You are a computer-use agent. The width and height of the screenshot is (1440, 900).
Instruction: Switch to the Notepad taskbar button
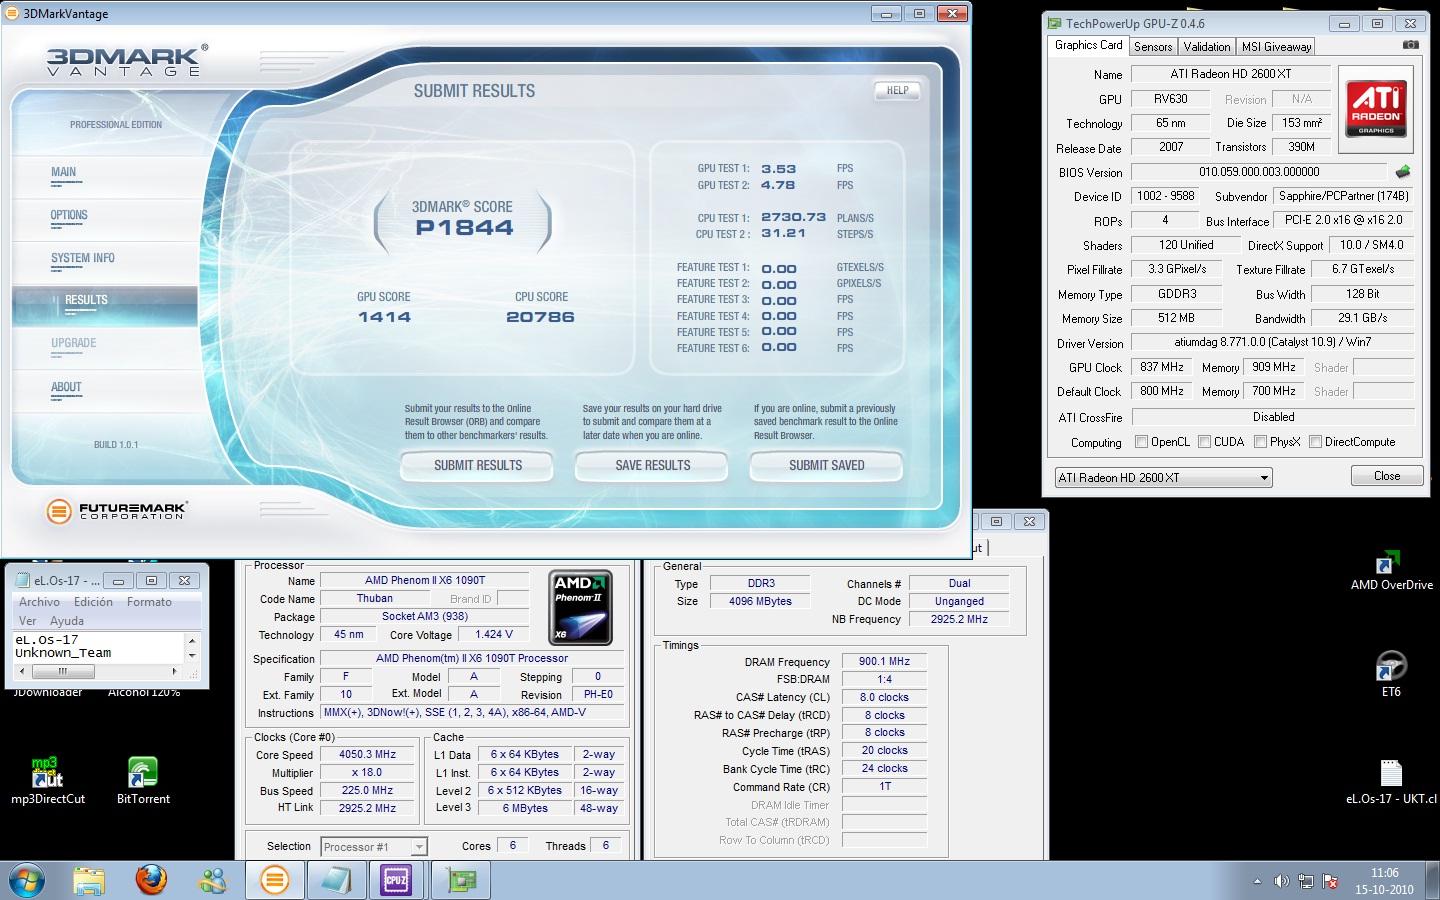(337, 880)
